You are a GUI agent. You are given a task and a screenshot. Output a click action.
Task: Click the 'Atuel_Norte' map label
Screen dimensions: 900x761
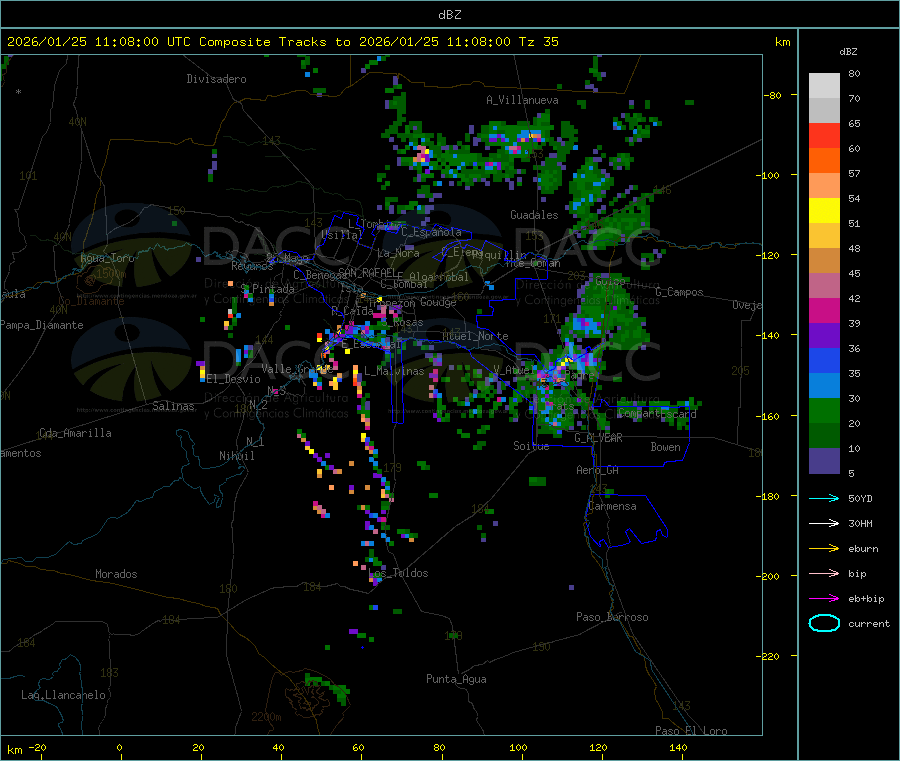click(x=475, y=336)
